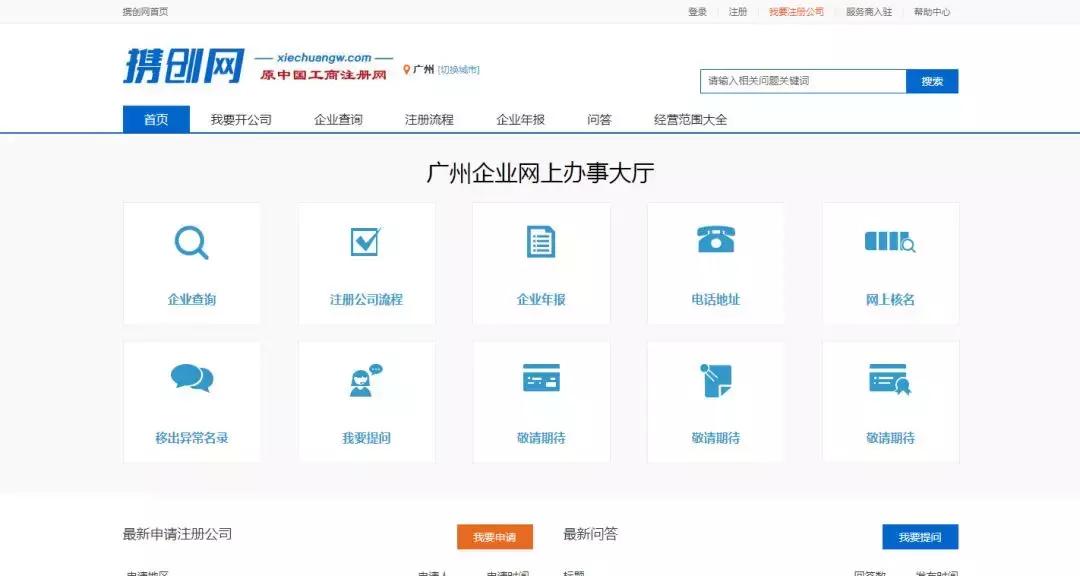Screen dimensions: 1080x576
Task: Open 电话地址 using the telephone icon
Action: click(715, 240)
